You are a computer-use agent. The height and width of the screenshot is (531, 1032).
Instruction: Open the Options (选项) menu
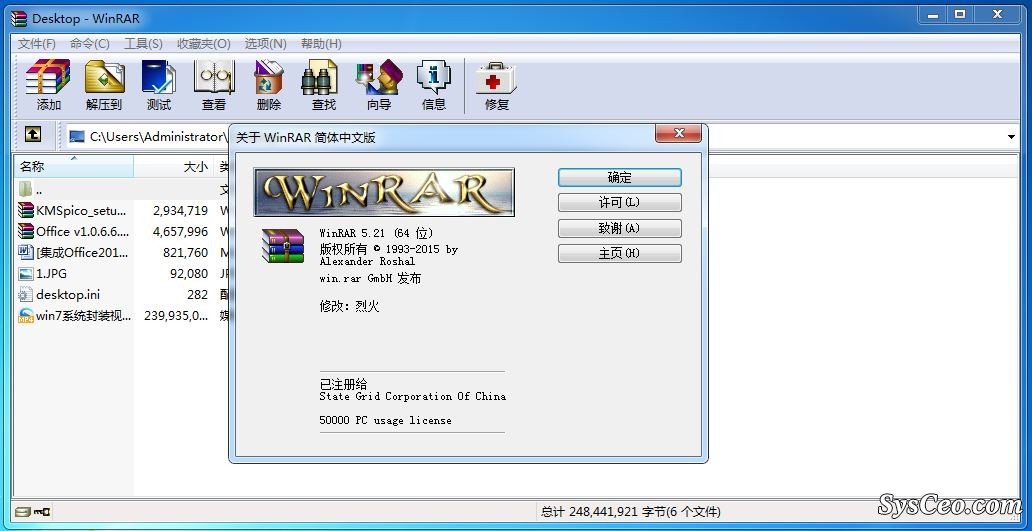coord(265,43)
